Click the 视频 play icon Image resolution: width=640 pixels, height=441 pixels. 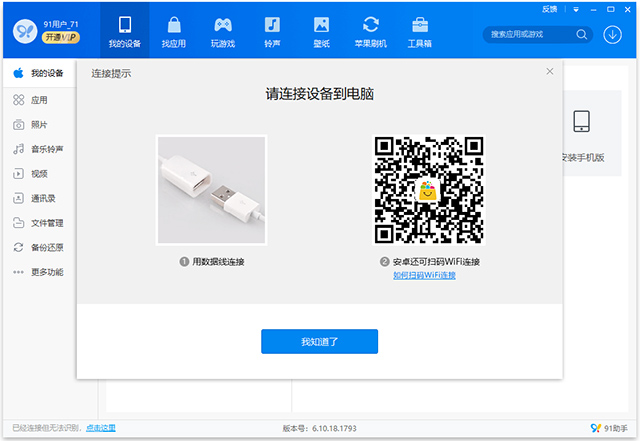coord(19,174)
